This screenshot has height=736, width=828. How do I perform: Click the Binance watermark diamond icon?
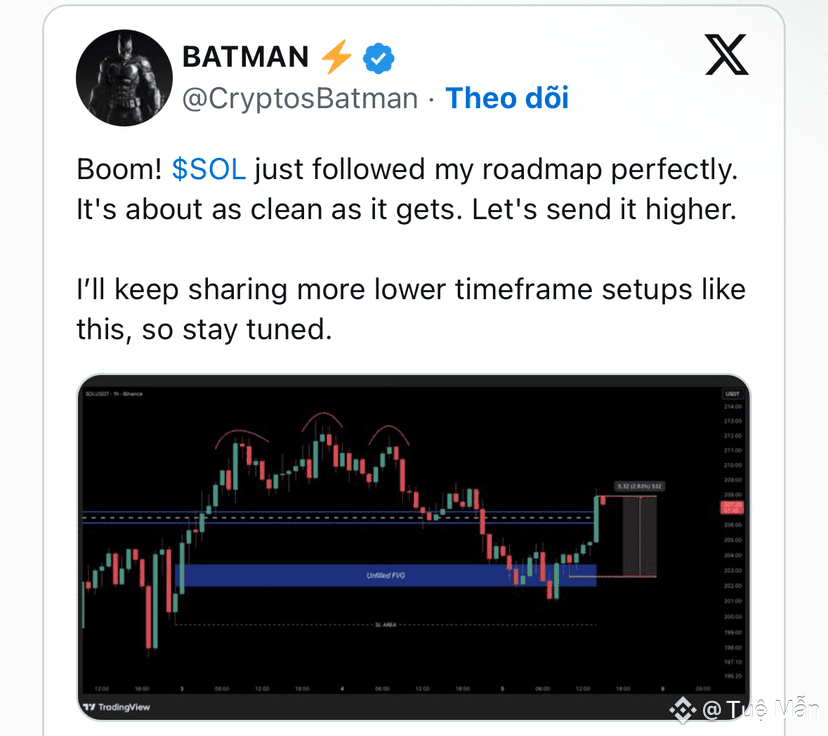click(683, 709)
